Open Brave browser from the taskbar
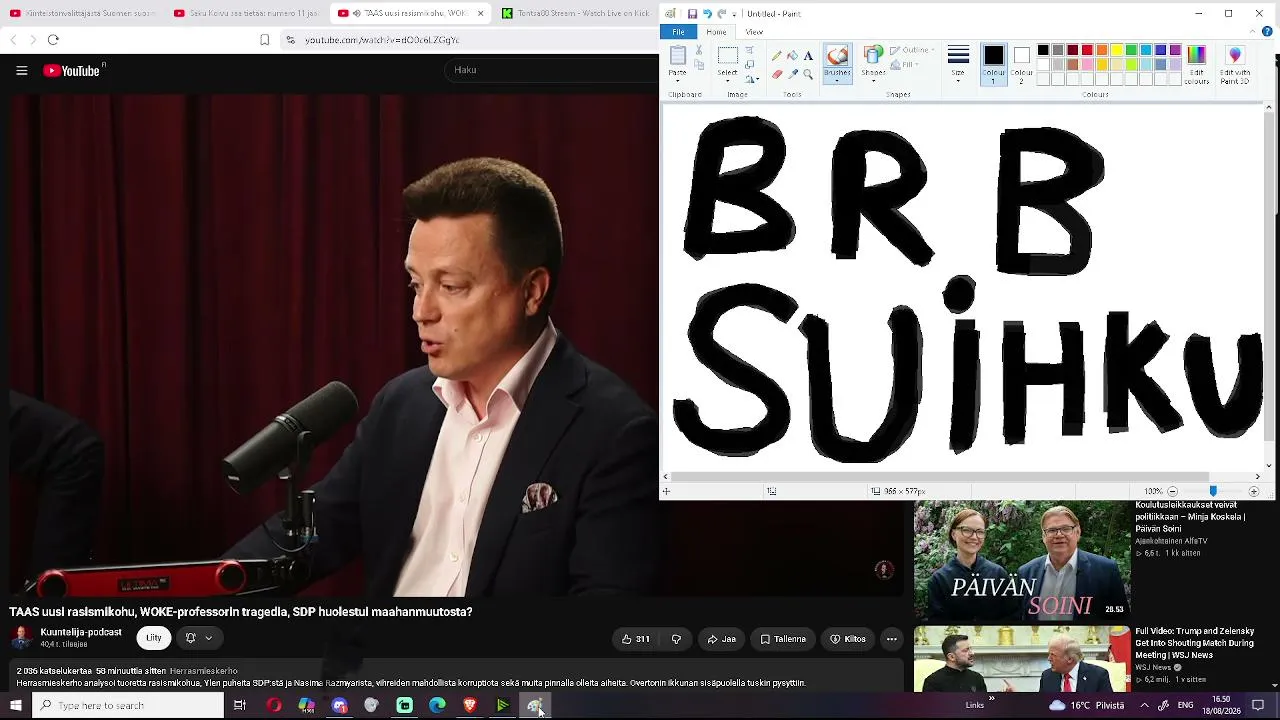This screenshot has width=1280, height=720. tap(470, 705)
